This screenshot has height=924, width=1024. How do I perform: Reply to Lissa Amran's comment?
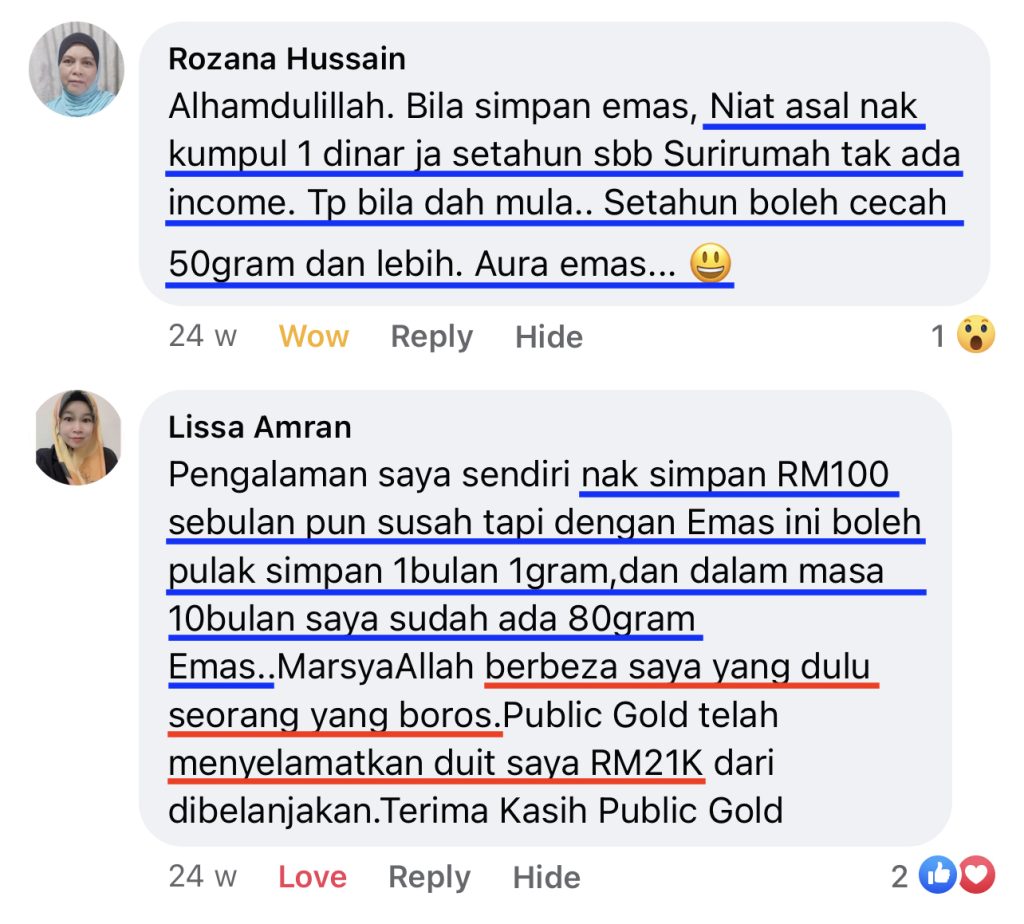[x=429, y=878]
